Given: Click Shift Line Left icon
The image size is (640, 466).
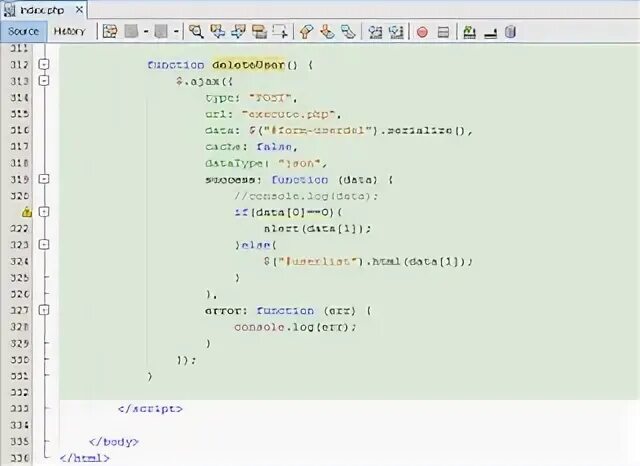Looking at the screenshot, I should (375, 31).
